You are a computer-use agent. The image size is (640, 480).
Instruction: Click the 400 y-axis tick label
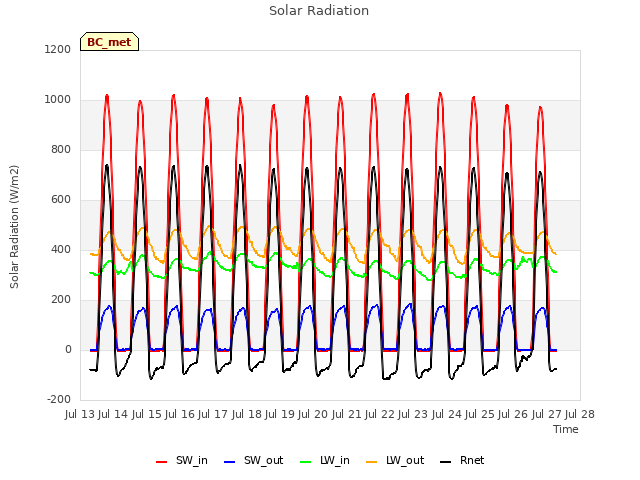tap(61, 249)
